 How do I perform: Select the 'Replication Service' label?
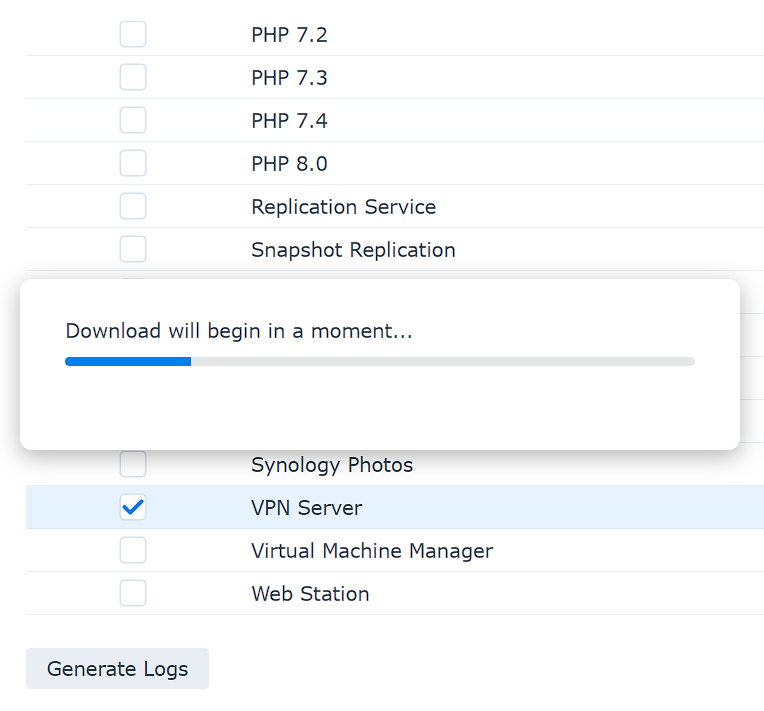[344, 207]
